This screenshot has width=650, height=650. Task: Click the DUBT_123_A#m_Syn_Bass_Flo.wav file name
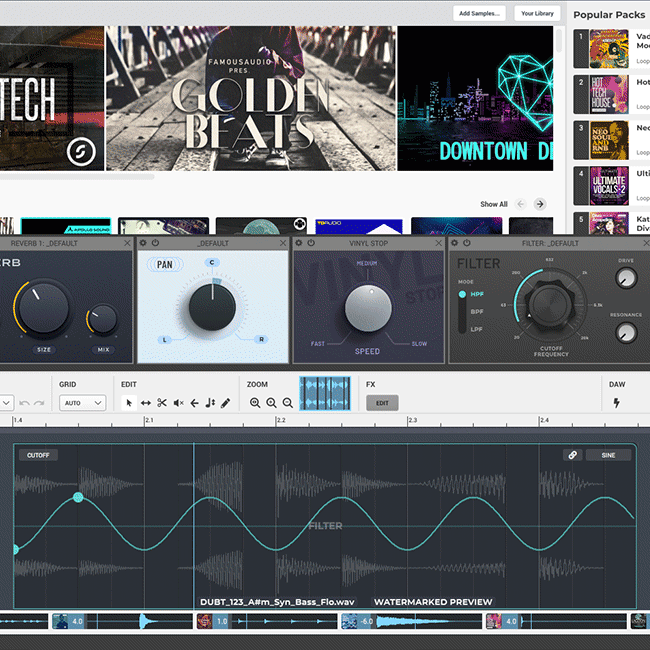(x=277, y=602)
